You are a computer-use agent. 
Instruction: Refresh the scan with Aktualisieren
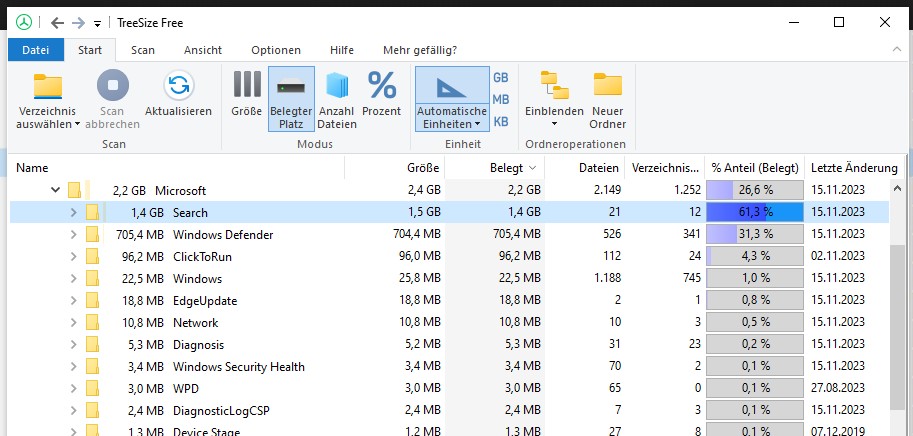tap(178, 94)
